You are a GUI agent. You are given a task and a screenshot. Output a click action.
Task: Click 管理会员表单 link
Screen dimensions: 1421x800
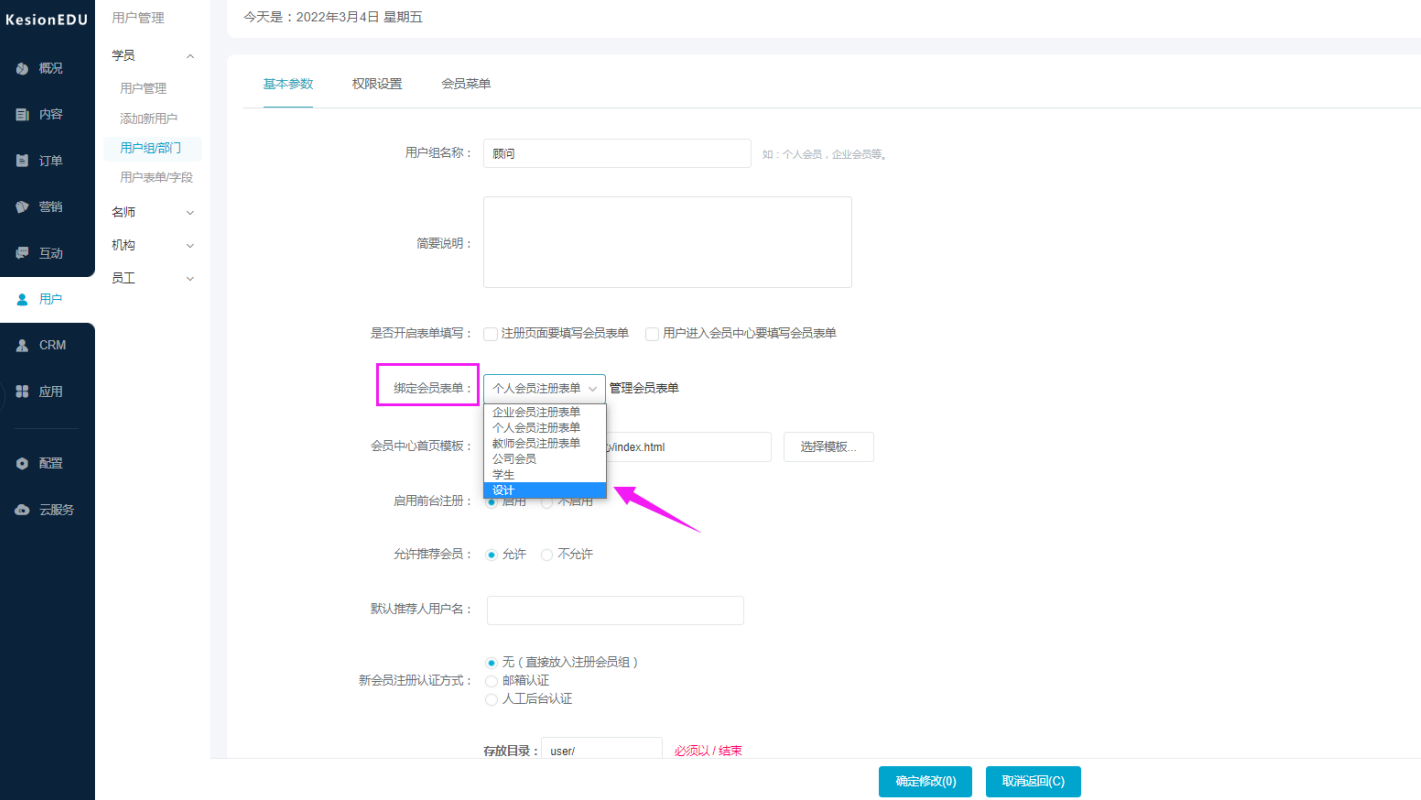[x=644, y=388]
